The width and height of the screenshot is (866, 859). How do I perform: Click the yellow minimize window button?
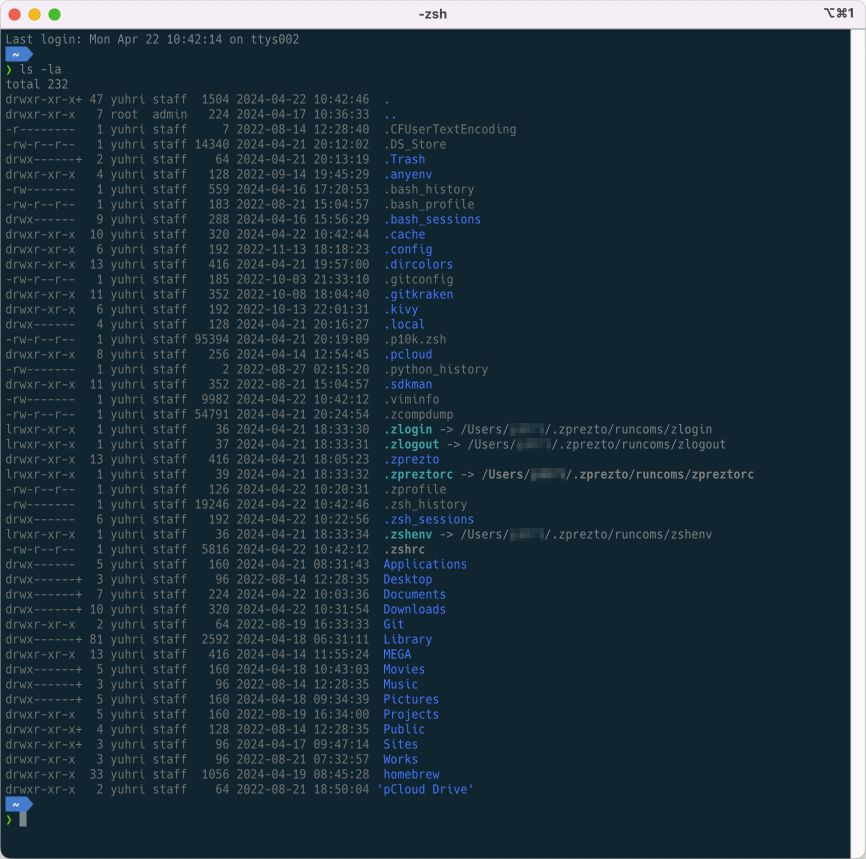pyautogui.click(x=35, y=14)
